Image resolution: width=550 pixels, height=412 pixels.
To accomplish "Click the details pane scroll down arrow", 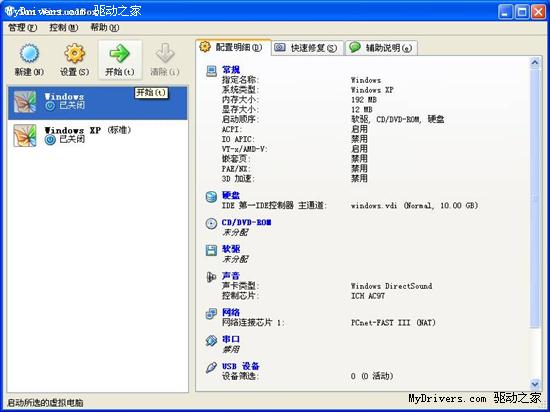I will pyautogui.click(x=535, y=384).
